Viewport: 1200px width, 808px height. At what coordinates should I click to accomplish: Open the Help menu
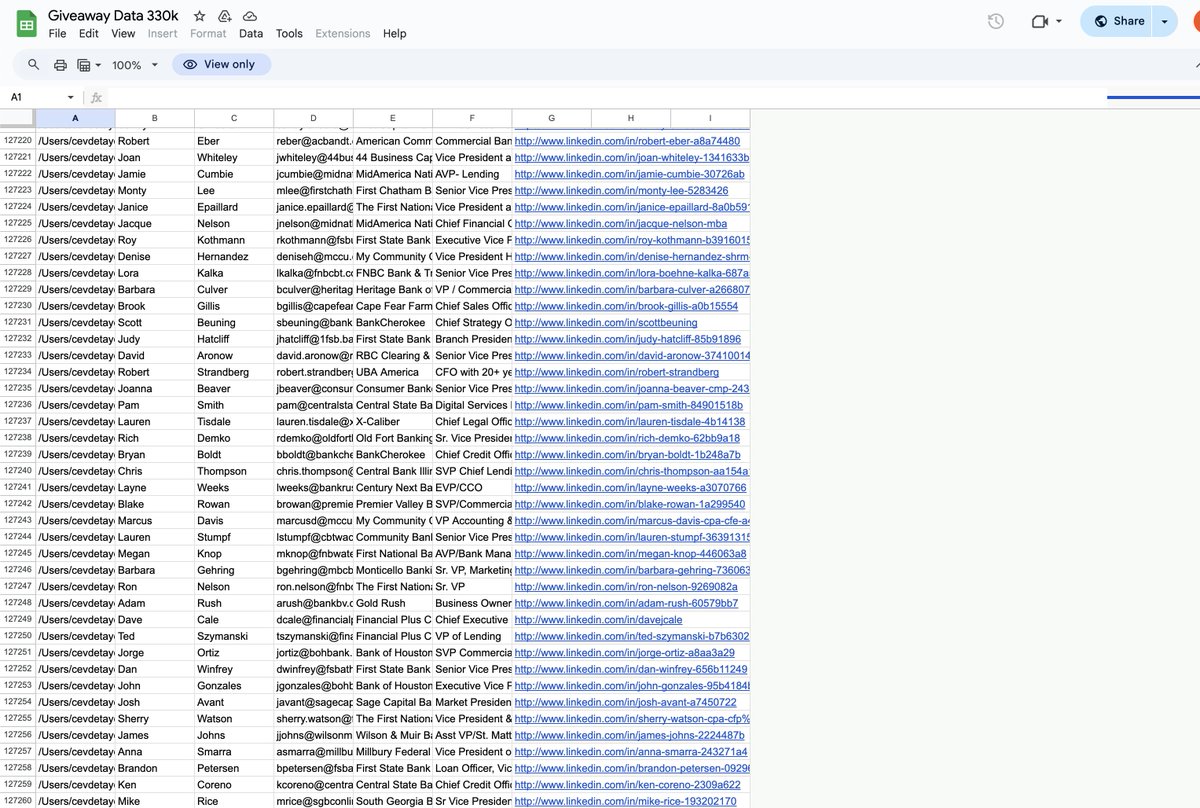coord(395,33)
